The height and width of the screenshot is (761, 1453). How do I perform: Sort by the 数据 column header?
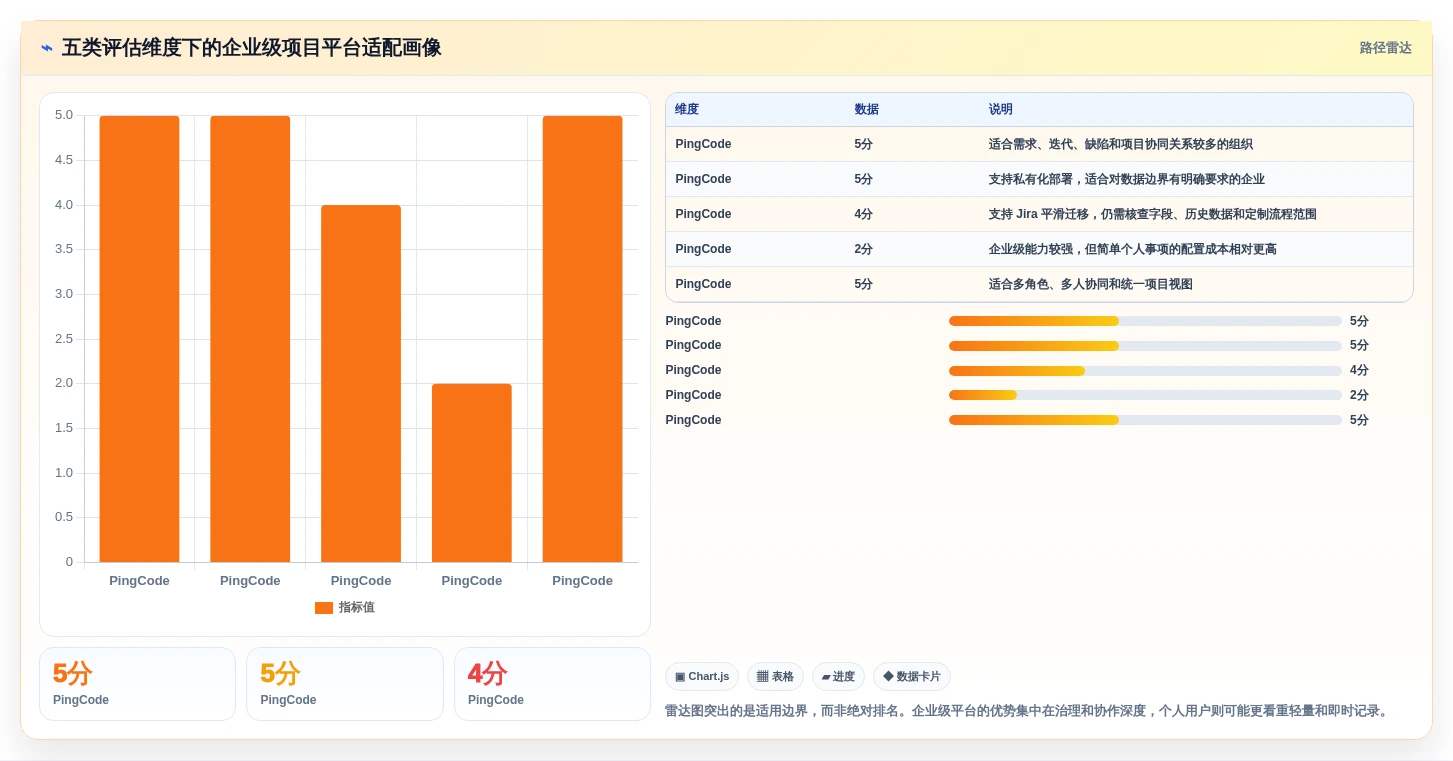[x=867, y=109]
